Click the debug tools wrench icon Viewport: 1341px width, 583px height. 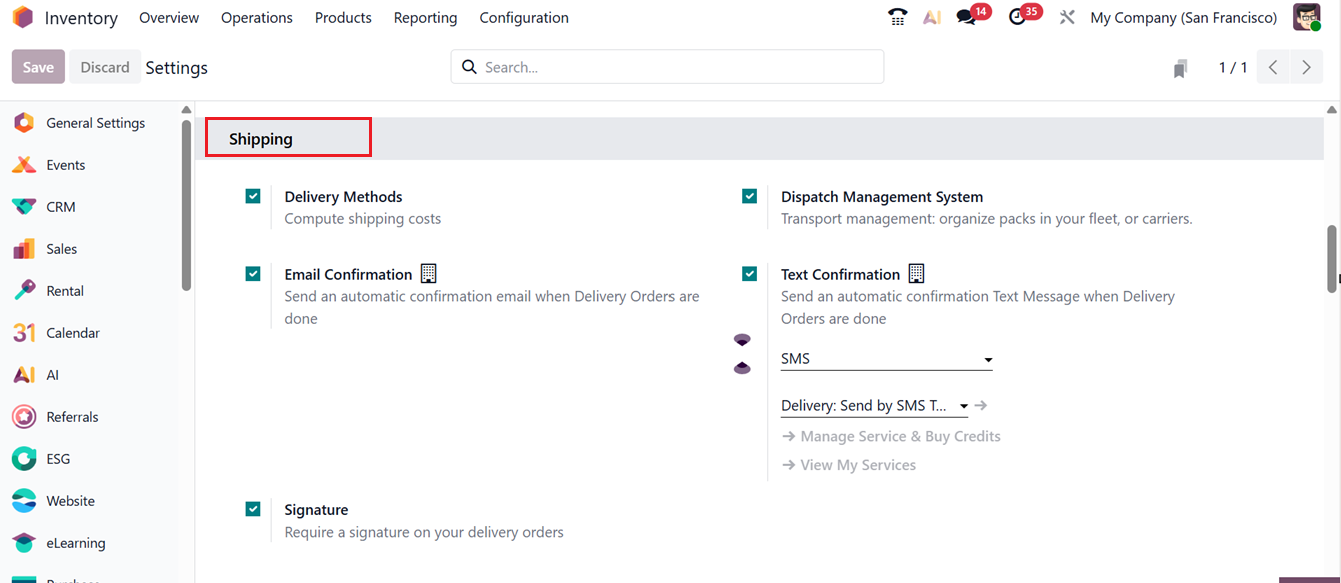click(1067, 17)
